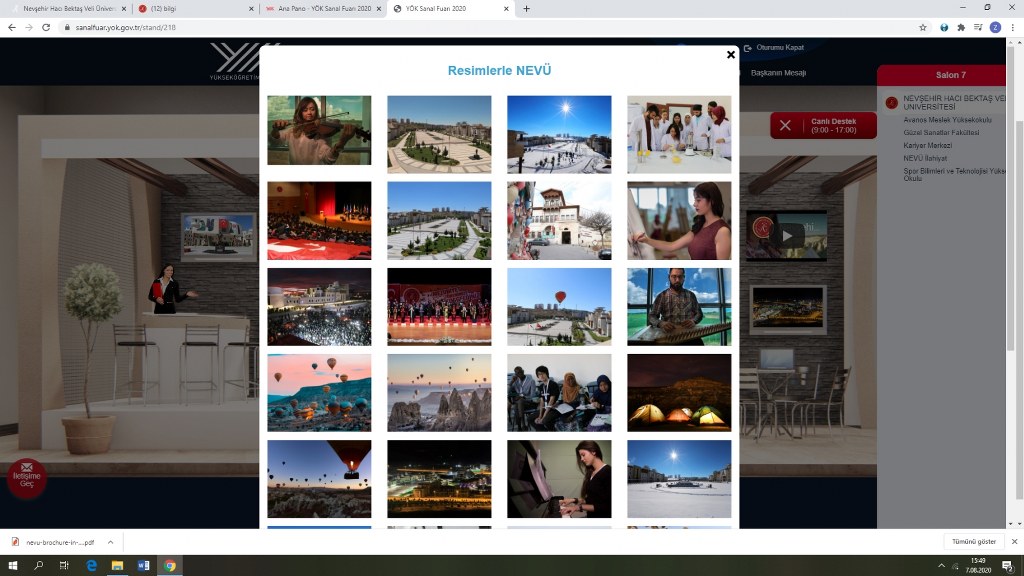Expand options for nevu-brochure PDF download
1024x576 pixels.
point(110,542)
